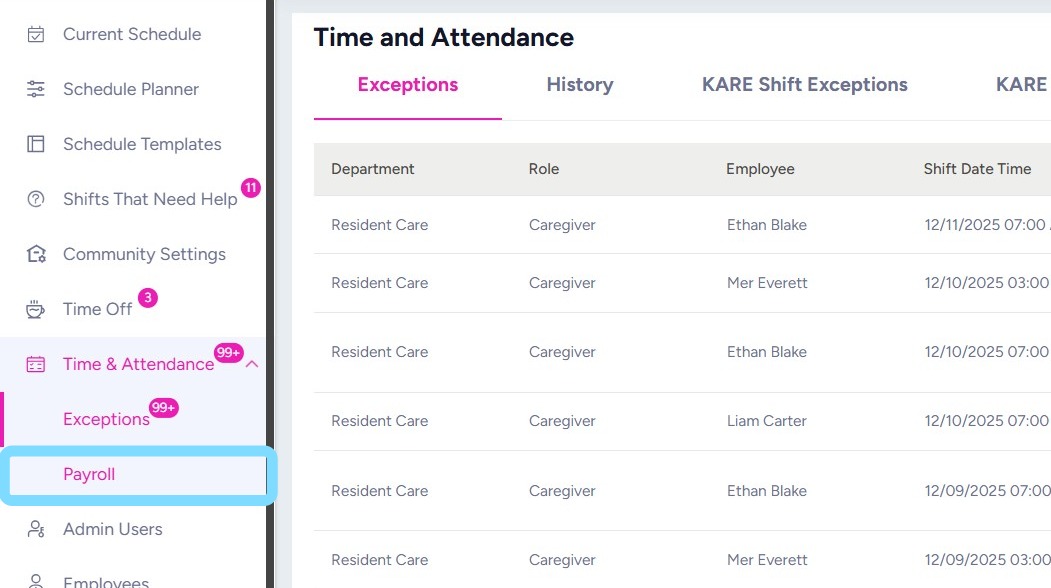
Task: Click the Shifts That Need Help icon
Action: coord(36,199)
